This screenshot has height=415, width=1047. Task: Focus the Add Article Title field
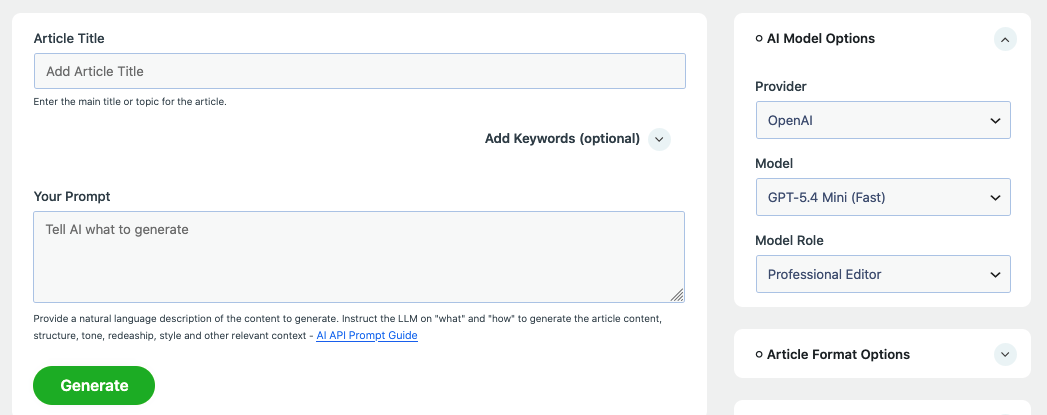coord(360,71)
